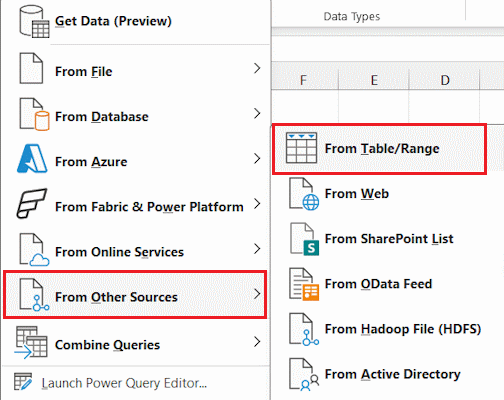Click the From File document icon
This screenshot has width=504, height=400.
tap(31, 68)
